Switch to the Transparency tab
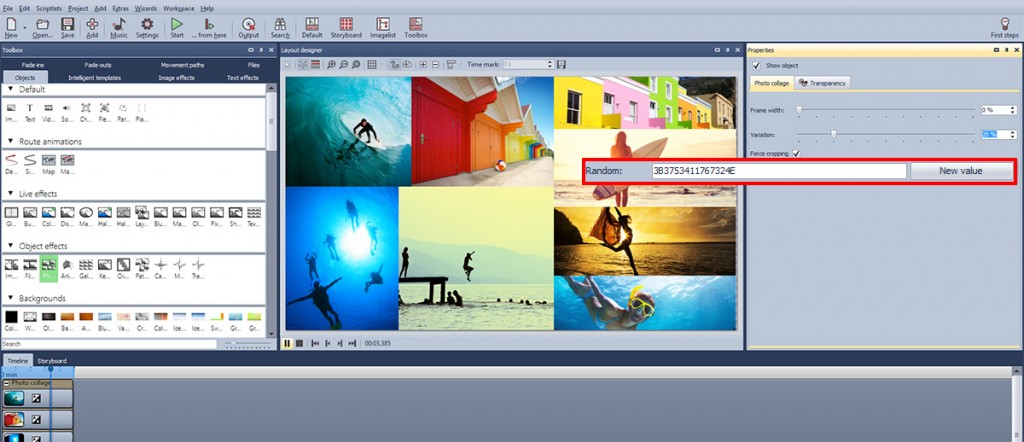Screen dimensions: 1024x442 [x=823, y=83]
